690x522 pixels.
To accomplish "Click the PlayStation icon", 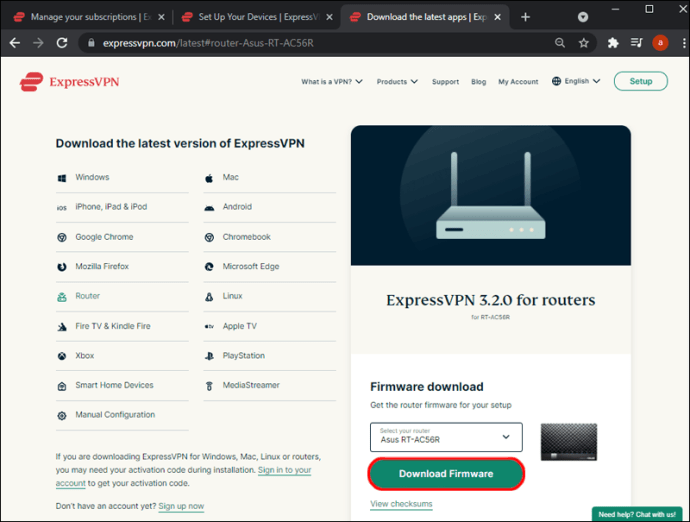I will coord(209,356).
